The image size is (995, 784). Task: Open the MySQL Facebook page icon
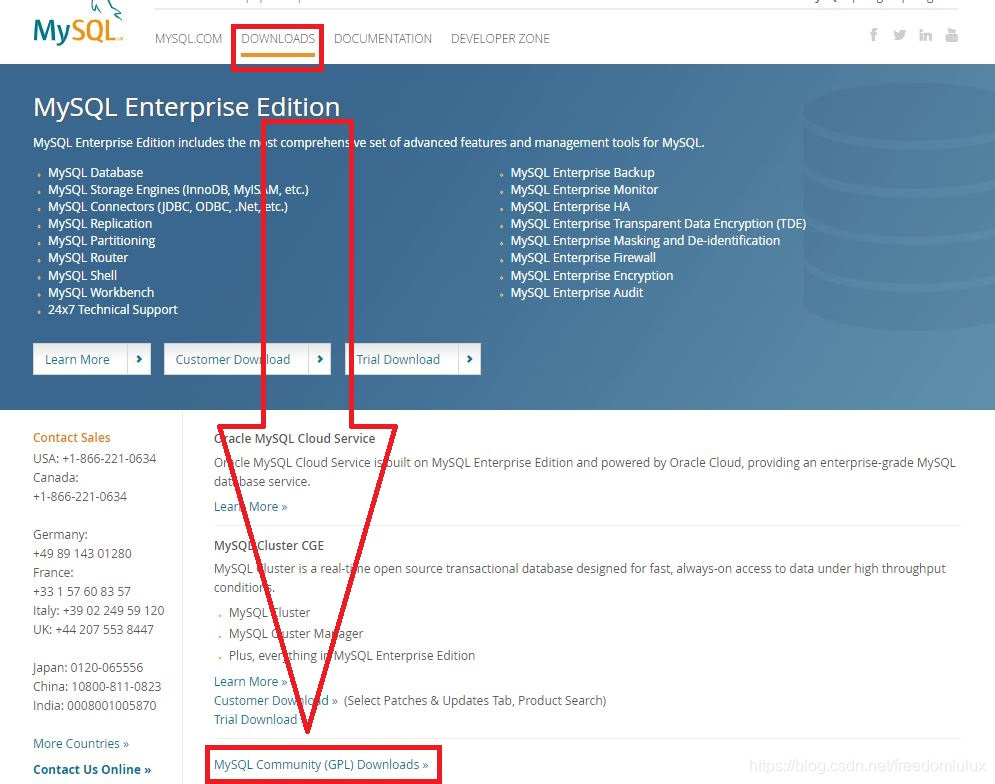tap(874, 34)
